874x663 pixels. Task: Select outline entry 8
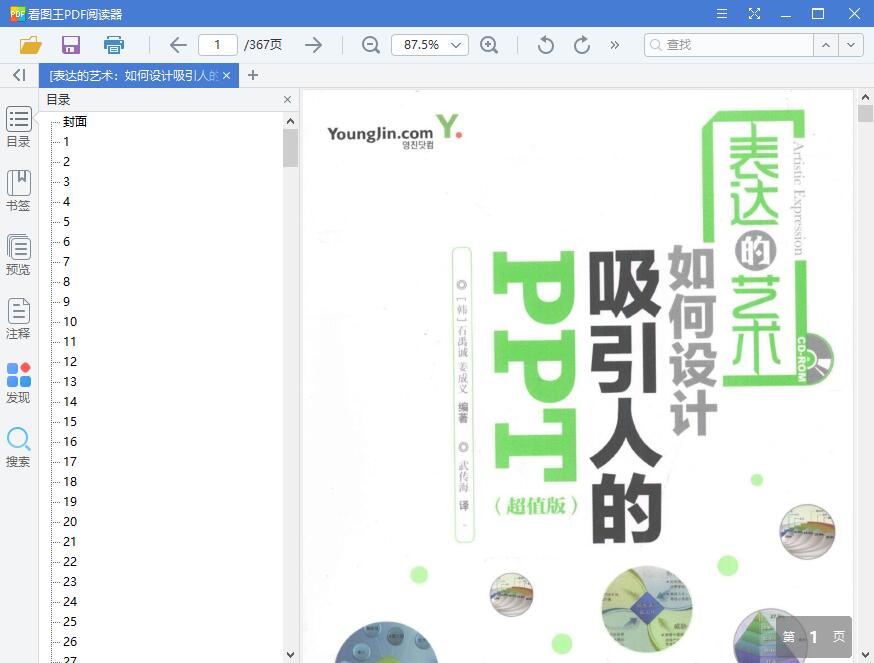[x=66, y=282]
